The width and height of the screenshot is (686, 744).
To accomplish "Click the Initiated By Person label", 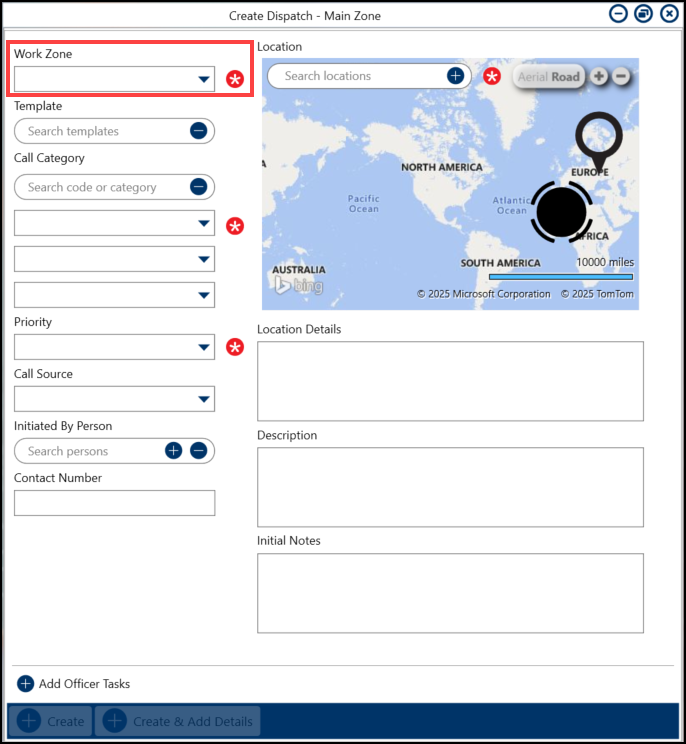I will (x=63, y=426).
